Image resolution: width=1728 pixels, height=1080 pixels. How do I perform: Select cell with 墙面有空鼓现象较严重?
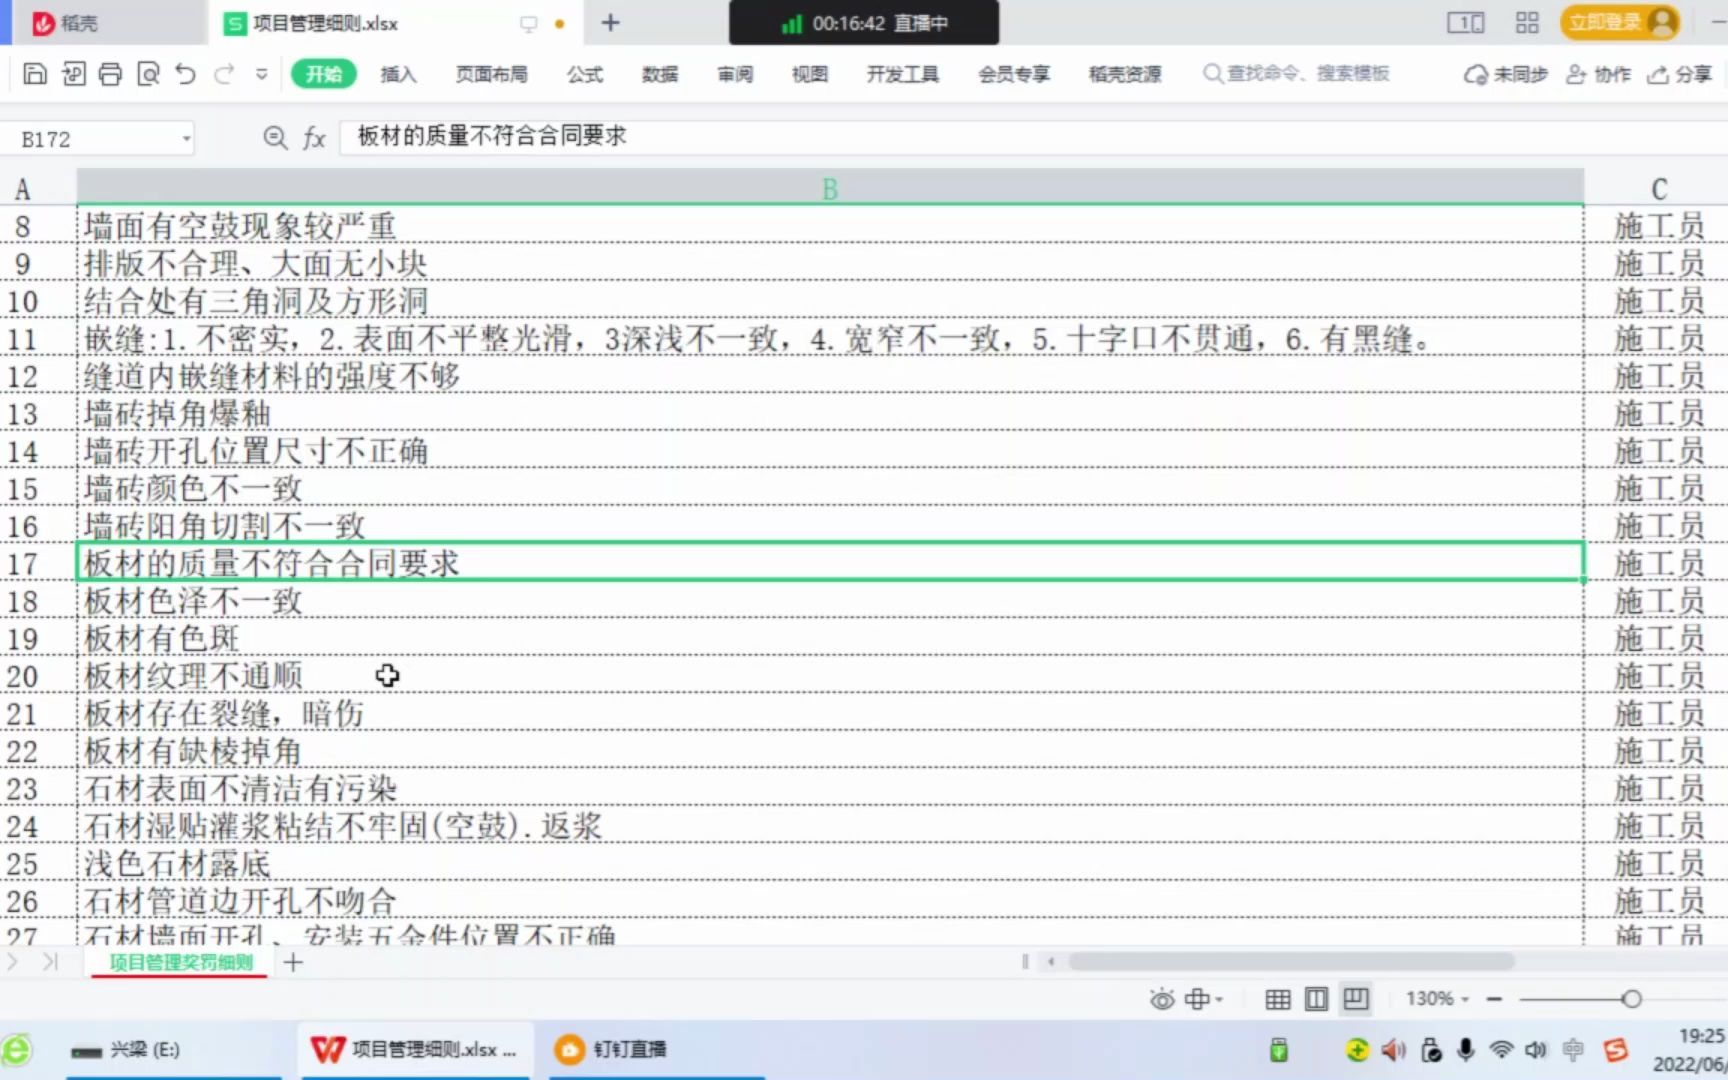830,226
